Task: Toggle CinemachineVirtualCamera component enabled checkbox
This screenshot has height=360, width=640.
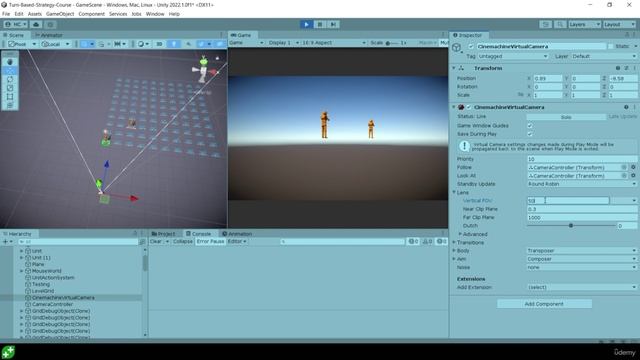Action: point(469,107)
